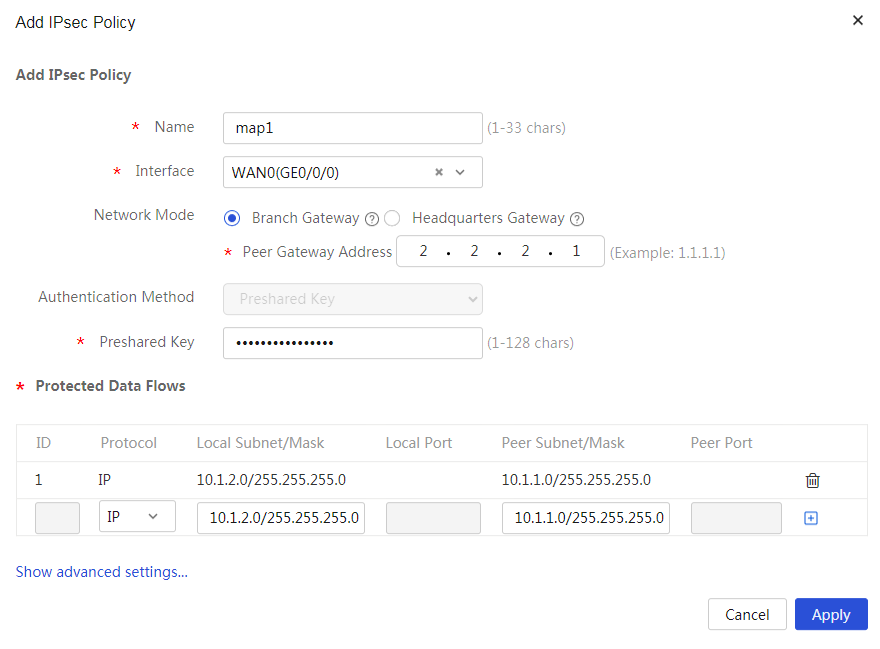
Task: Click the (1-33 chars) hint text
Action: pyautogui.click(x=526, y=128)
